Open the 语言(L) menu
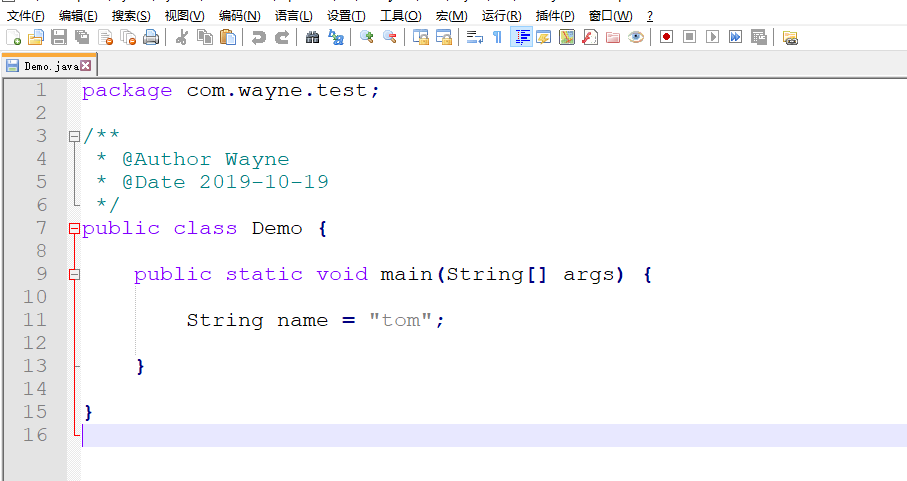 (x=293, y=16)
